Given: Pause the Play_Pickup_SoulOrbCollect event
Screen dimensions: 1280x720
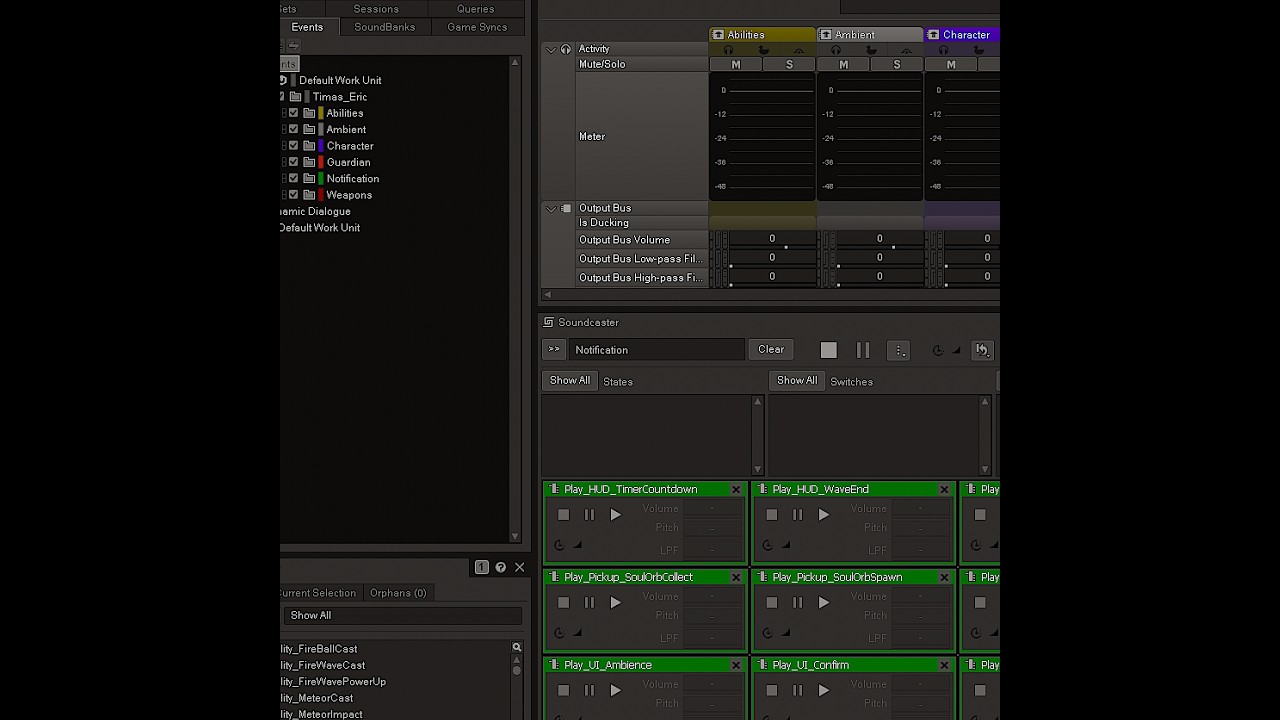Looking at the screenshot, I should point(589,603).
